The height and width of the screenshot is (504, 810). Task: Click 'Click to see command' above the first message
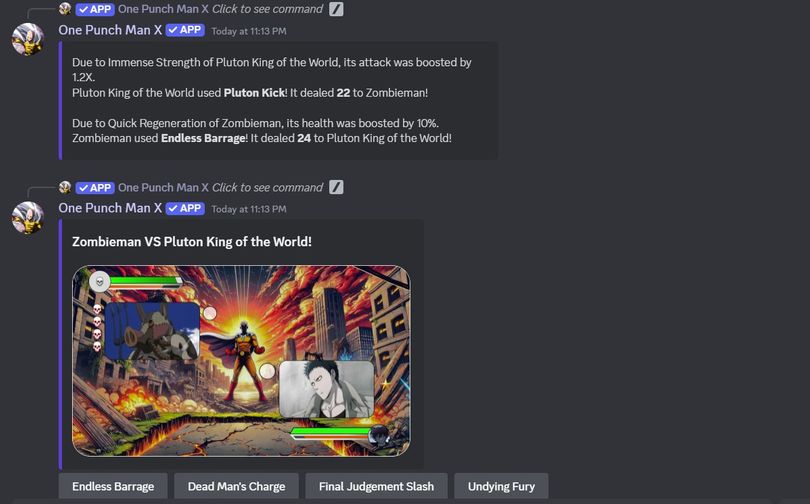(x=268, y=9)
